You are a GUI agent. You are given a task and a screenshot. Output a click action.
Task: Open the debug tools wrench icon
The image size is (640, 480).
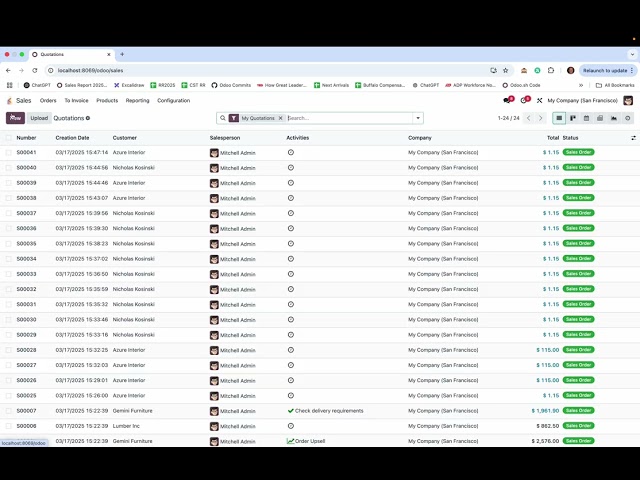tap(539, 100)
